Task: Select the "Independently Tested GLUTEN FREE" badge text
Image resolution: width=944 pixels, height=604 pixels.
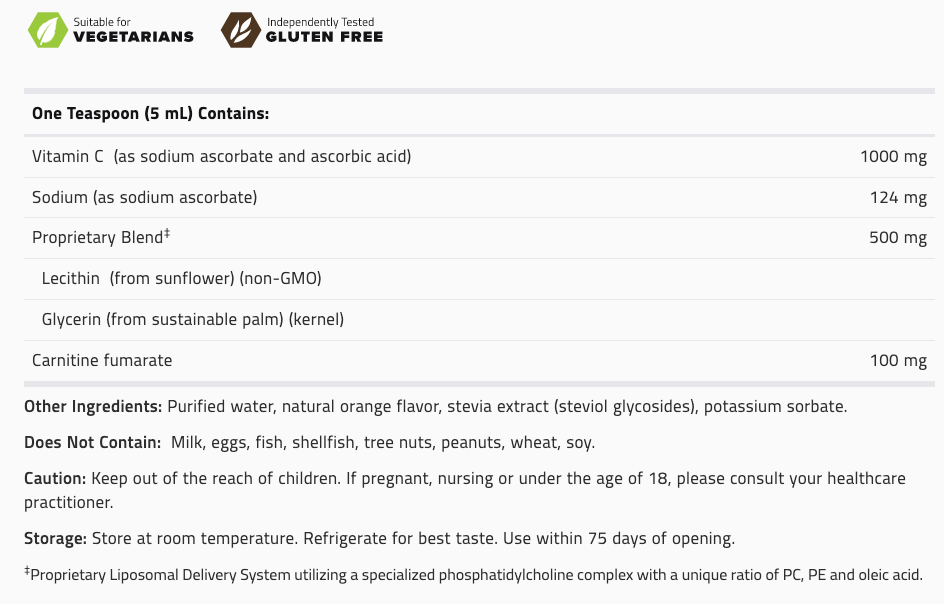Action: [324, 30]
